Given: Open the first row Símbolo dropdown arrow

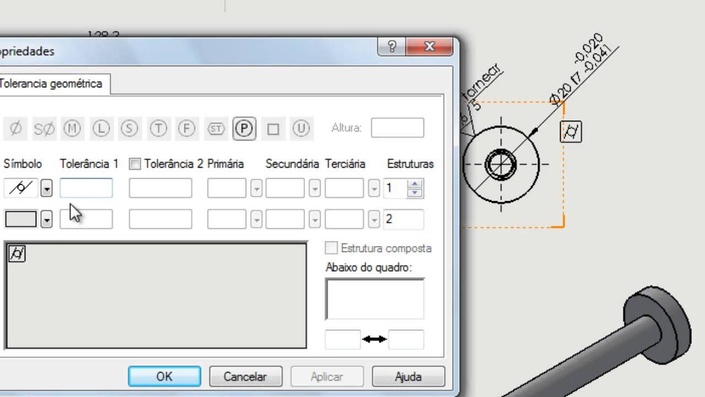Looking at the screenshot, I should 46,188.
